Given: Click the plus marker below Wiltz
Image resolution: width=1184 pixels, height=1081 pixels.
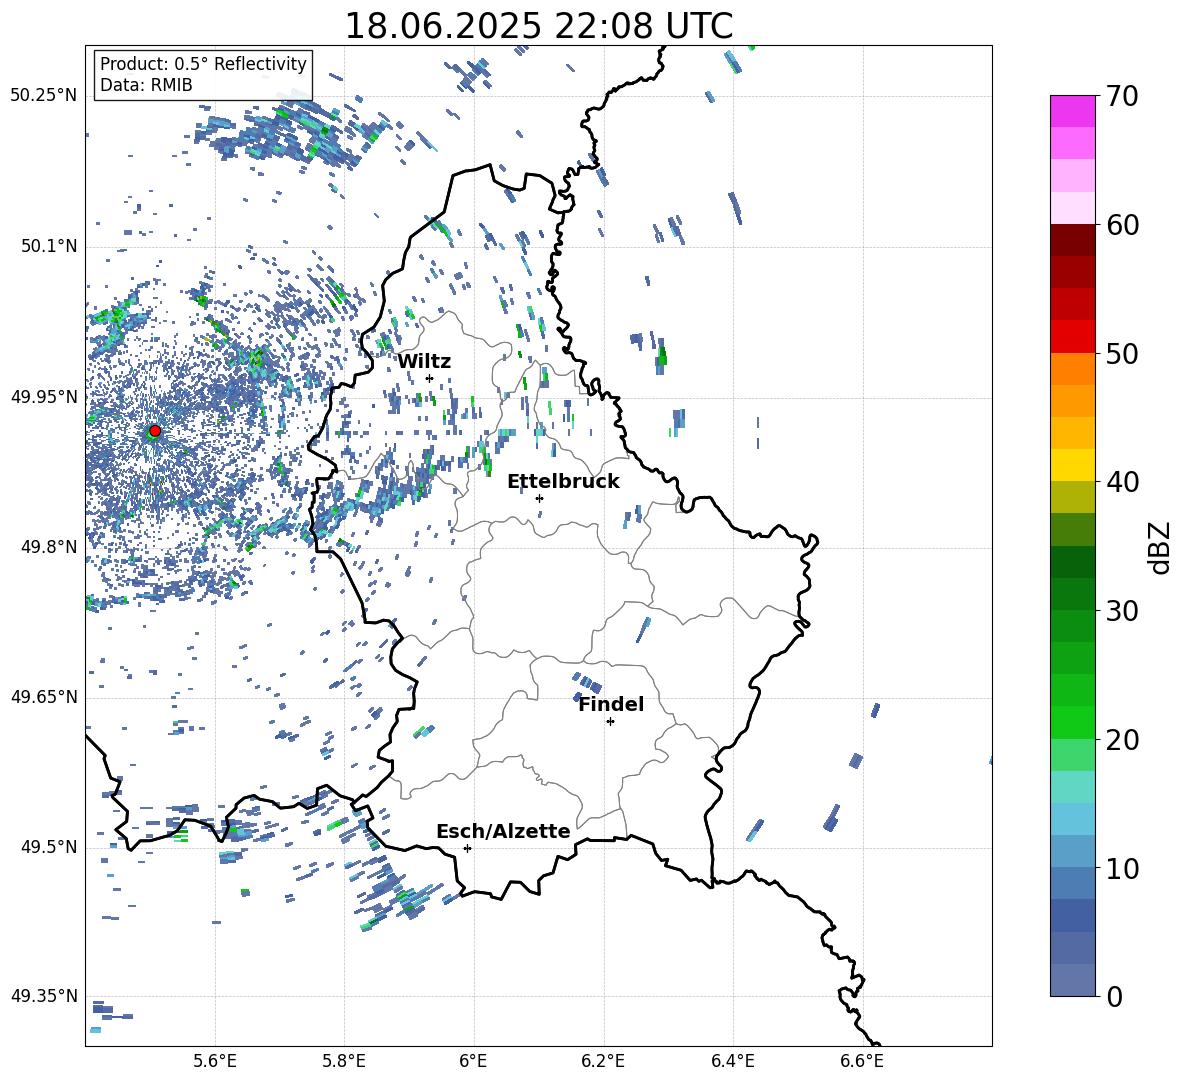Looking at the screenshot, I should tap(430, 378).
